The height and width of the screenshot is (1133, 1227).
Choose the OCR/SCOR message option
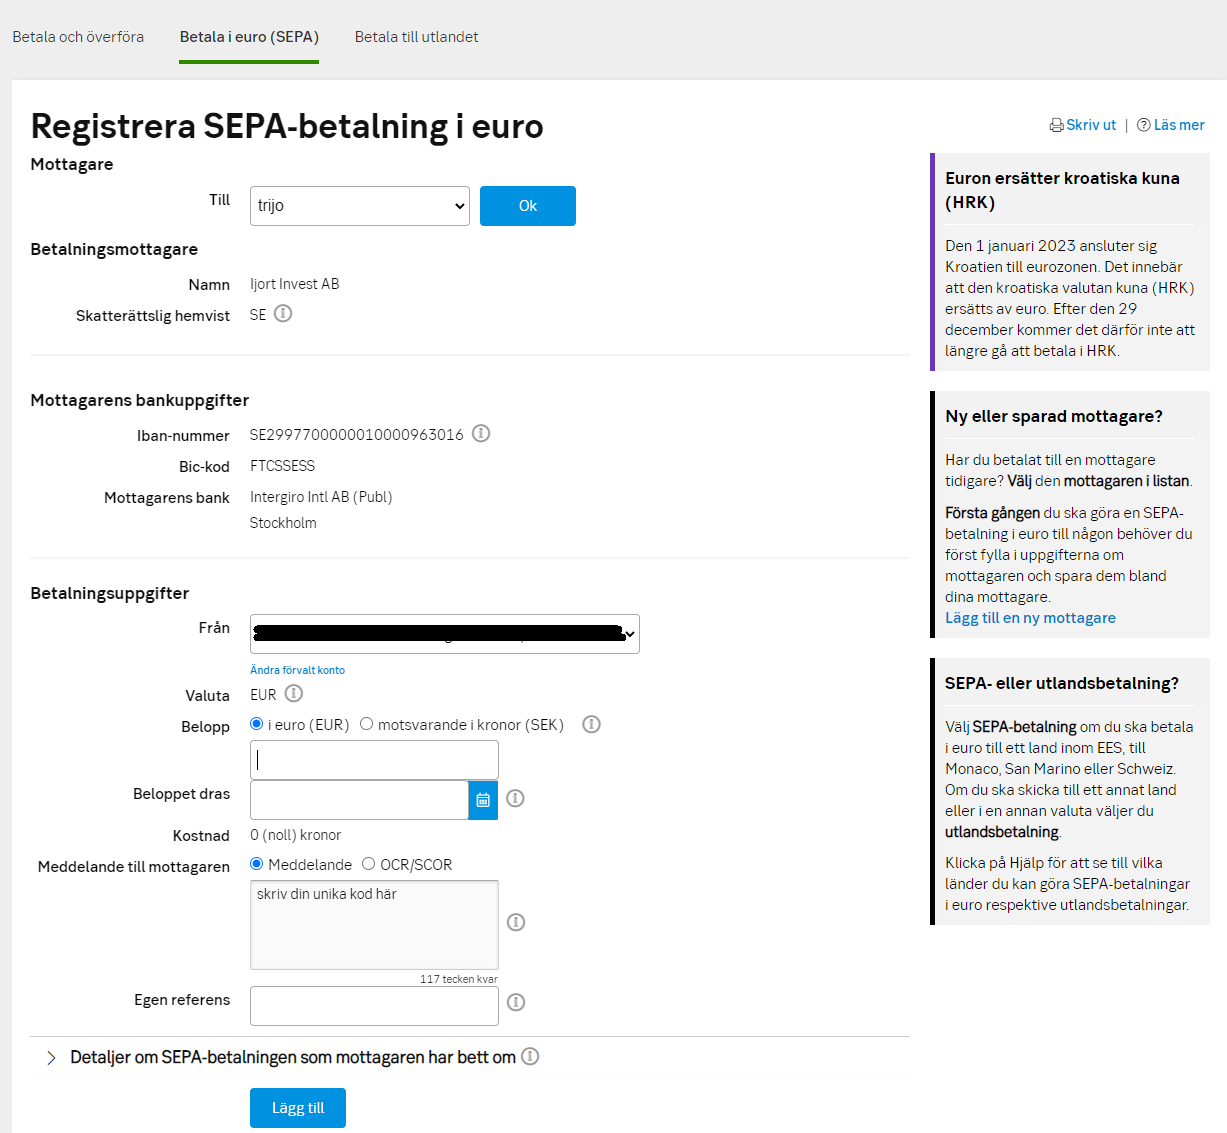(369, 864)
